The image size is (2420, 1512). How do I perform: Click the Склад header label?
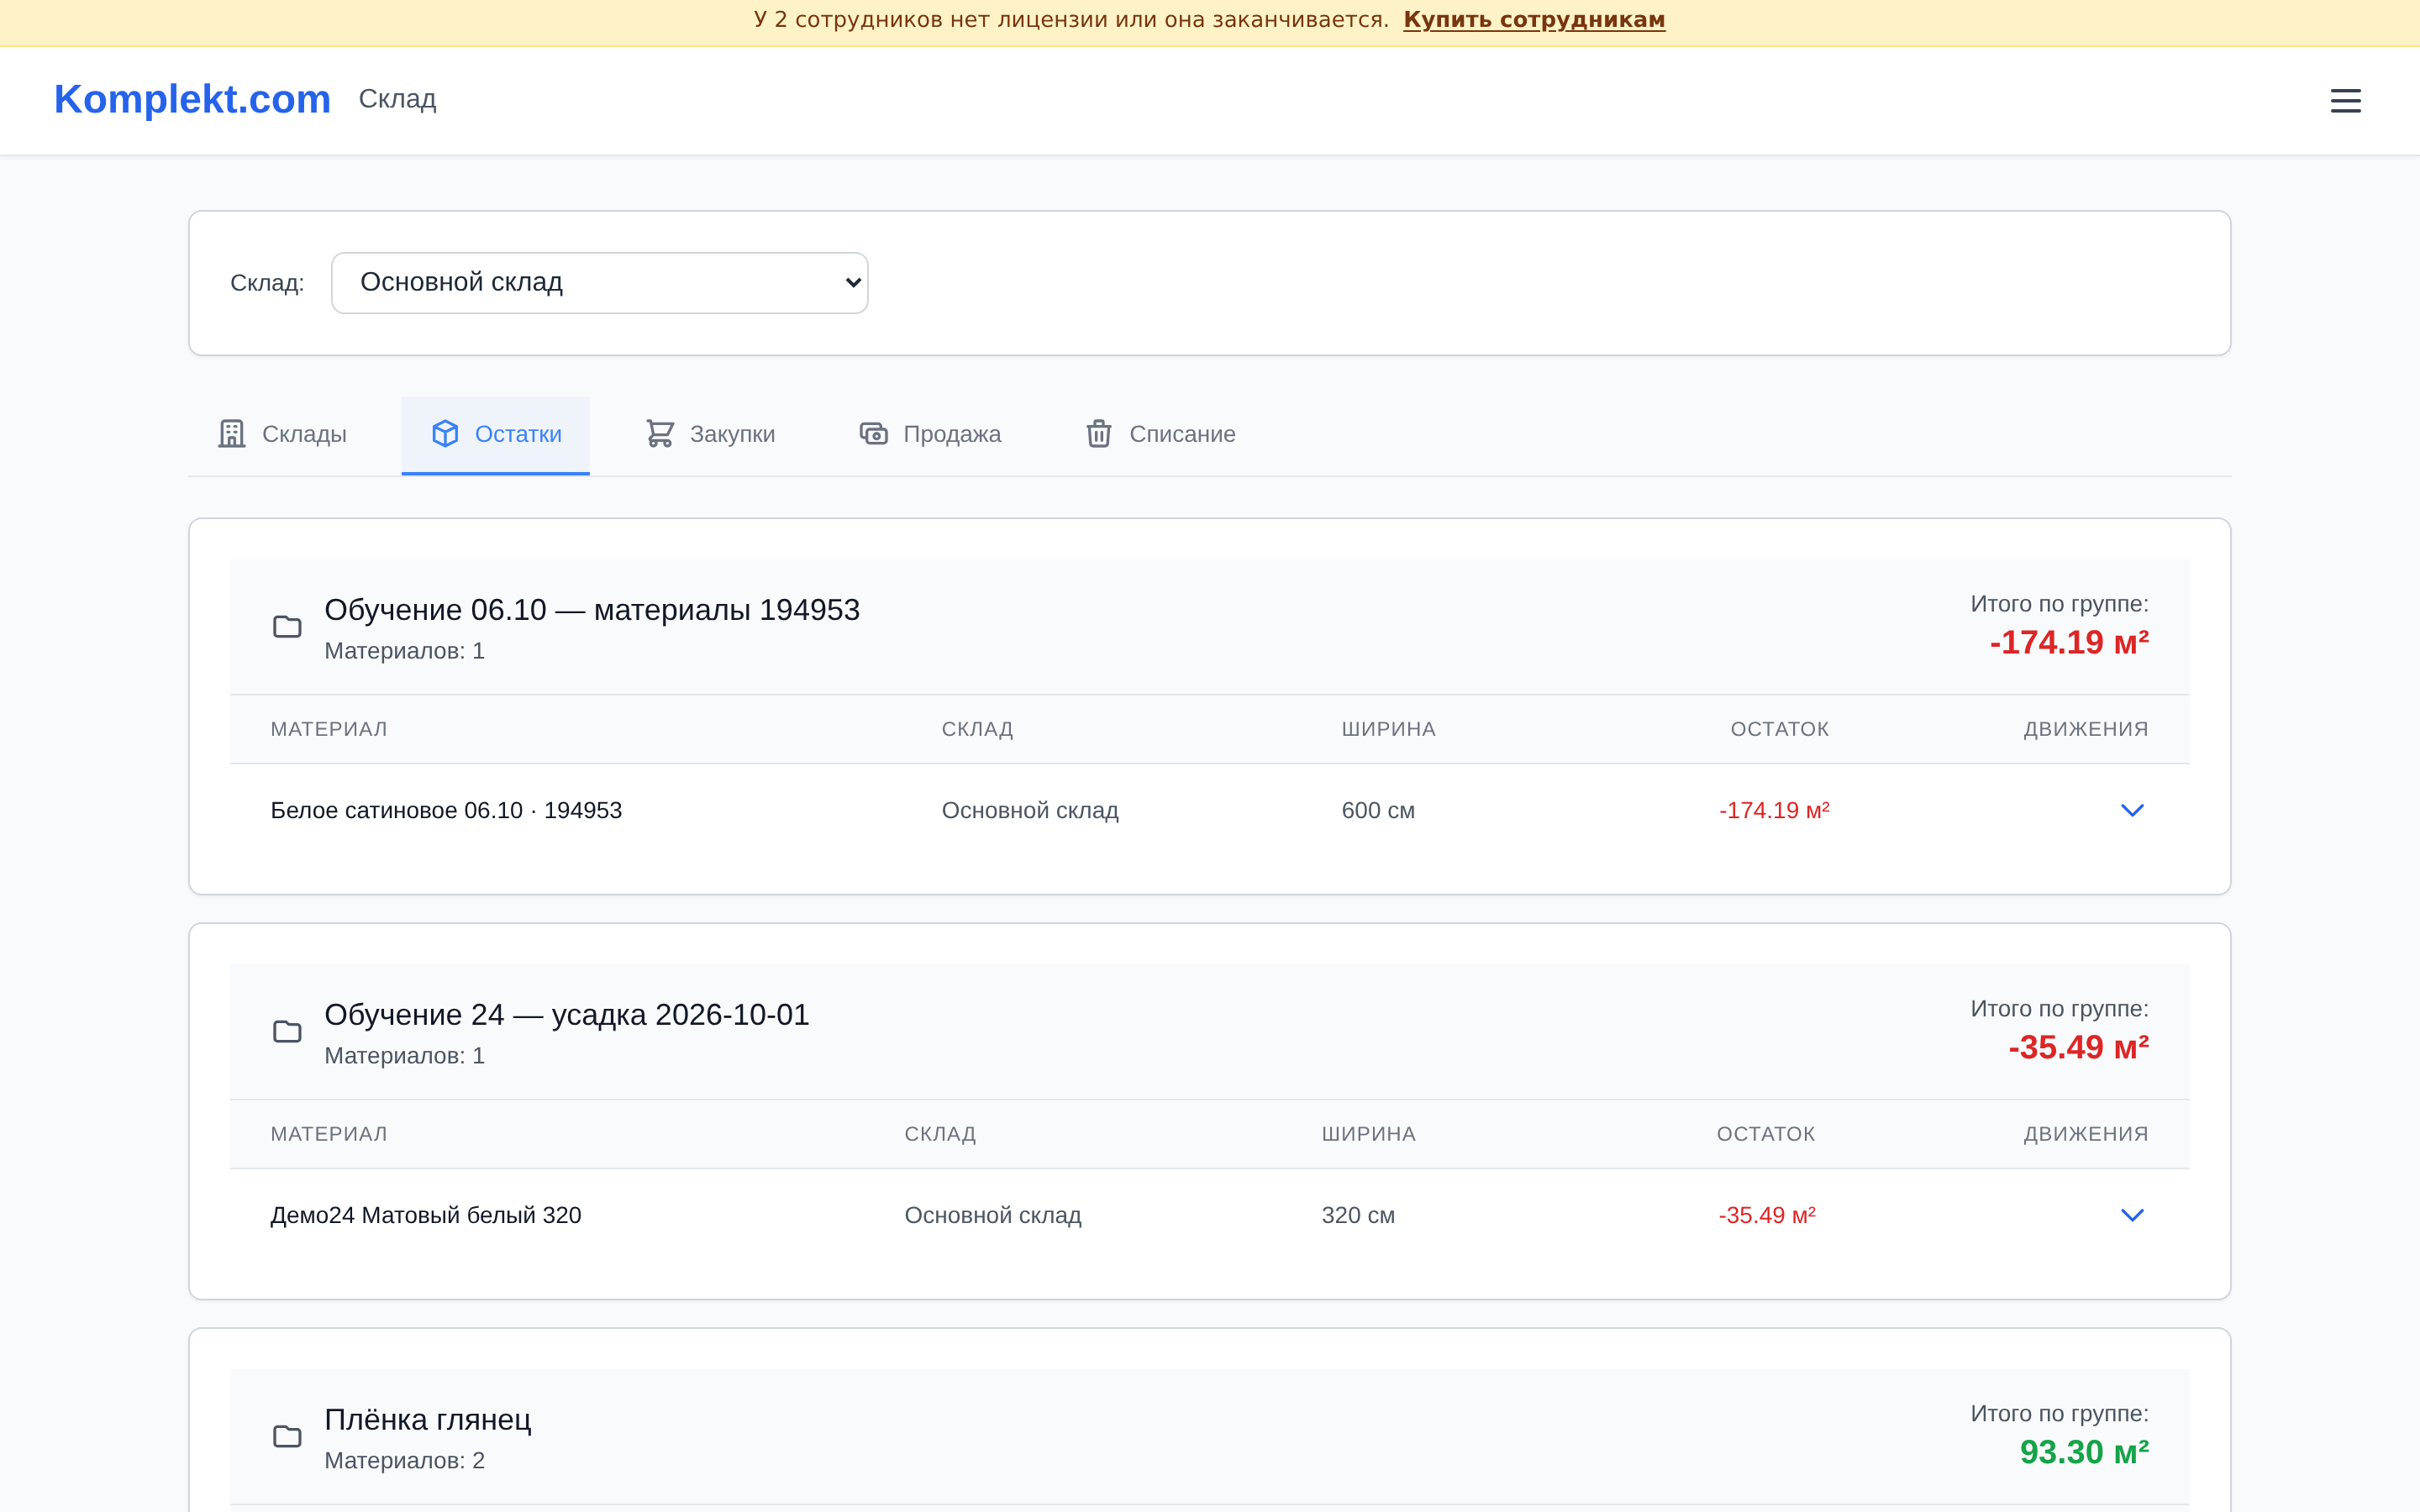click(x=397, y=99)
